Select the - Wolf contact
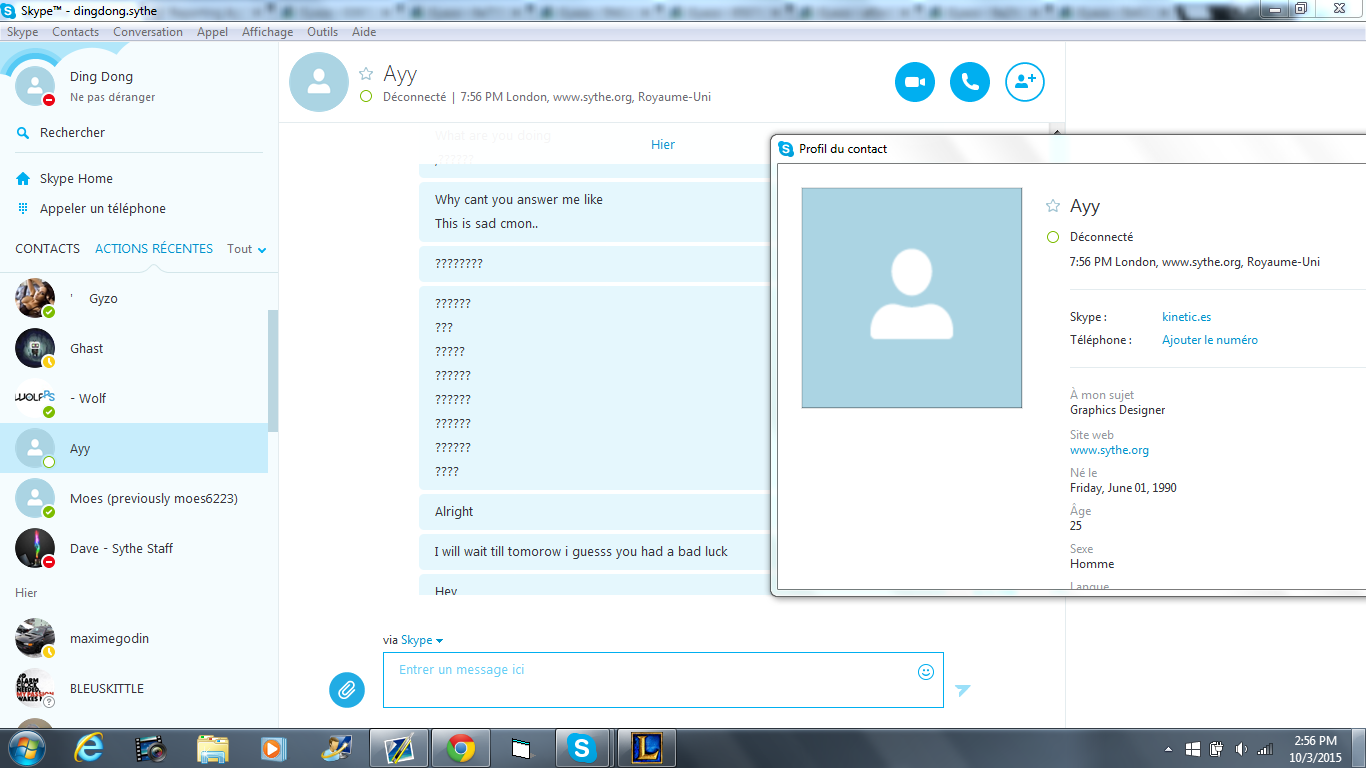This screenshot has width=1366, height=768. pyautogui.click(x=134, y=398)
